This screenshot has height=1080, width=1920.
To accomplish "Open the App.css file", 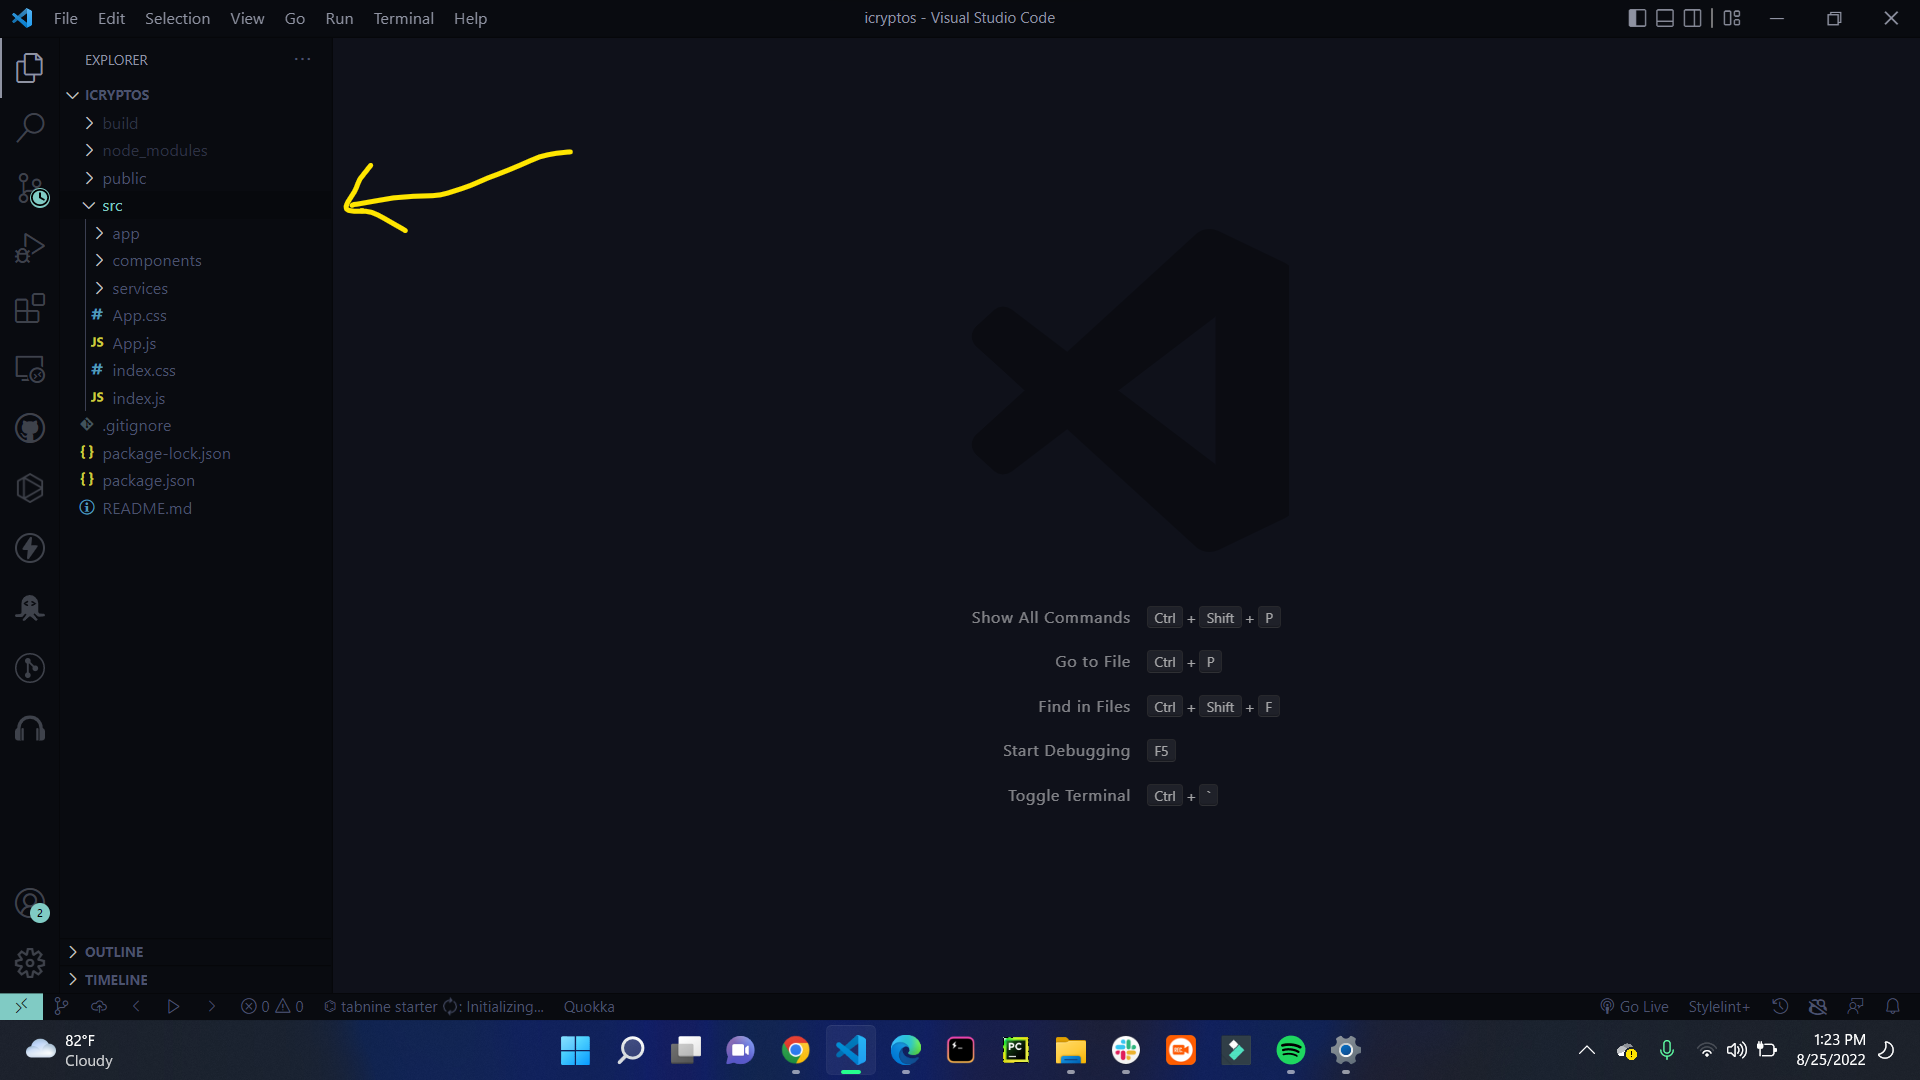I will [139, 315].
